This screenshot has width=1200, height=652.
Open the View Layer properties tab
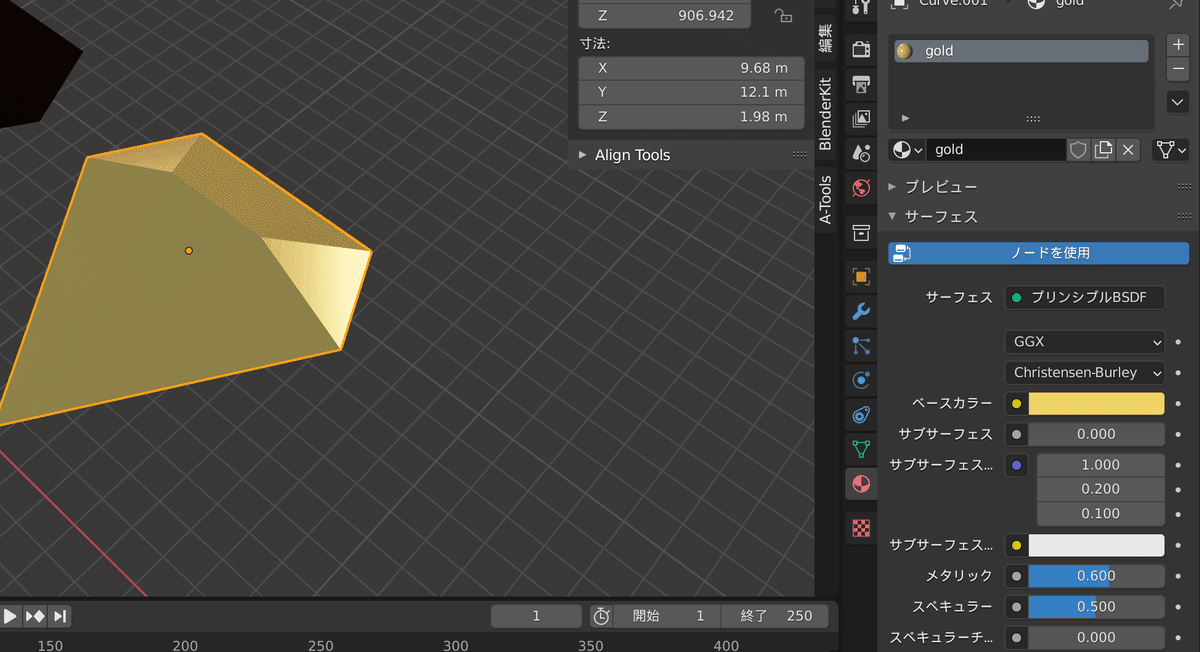click(x=860, y=119)
